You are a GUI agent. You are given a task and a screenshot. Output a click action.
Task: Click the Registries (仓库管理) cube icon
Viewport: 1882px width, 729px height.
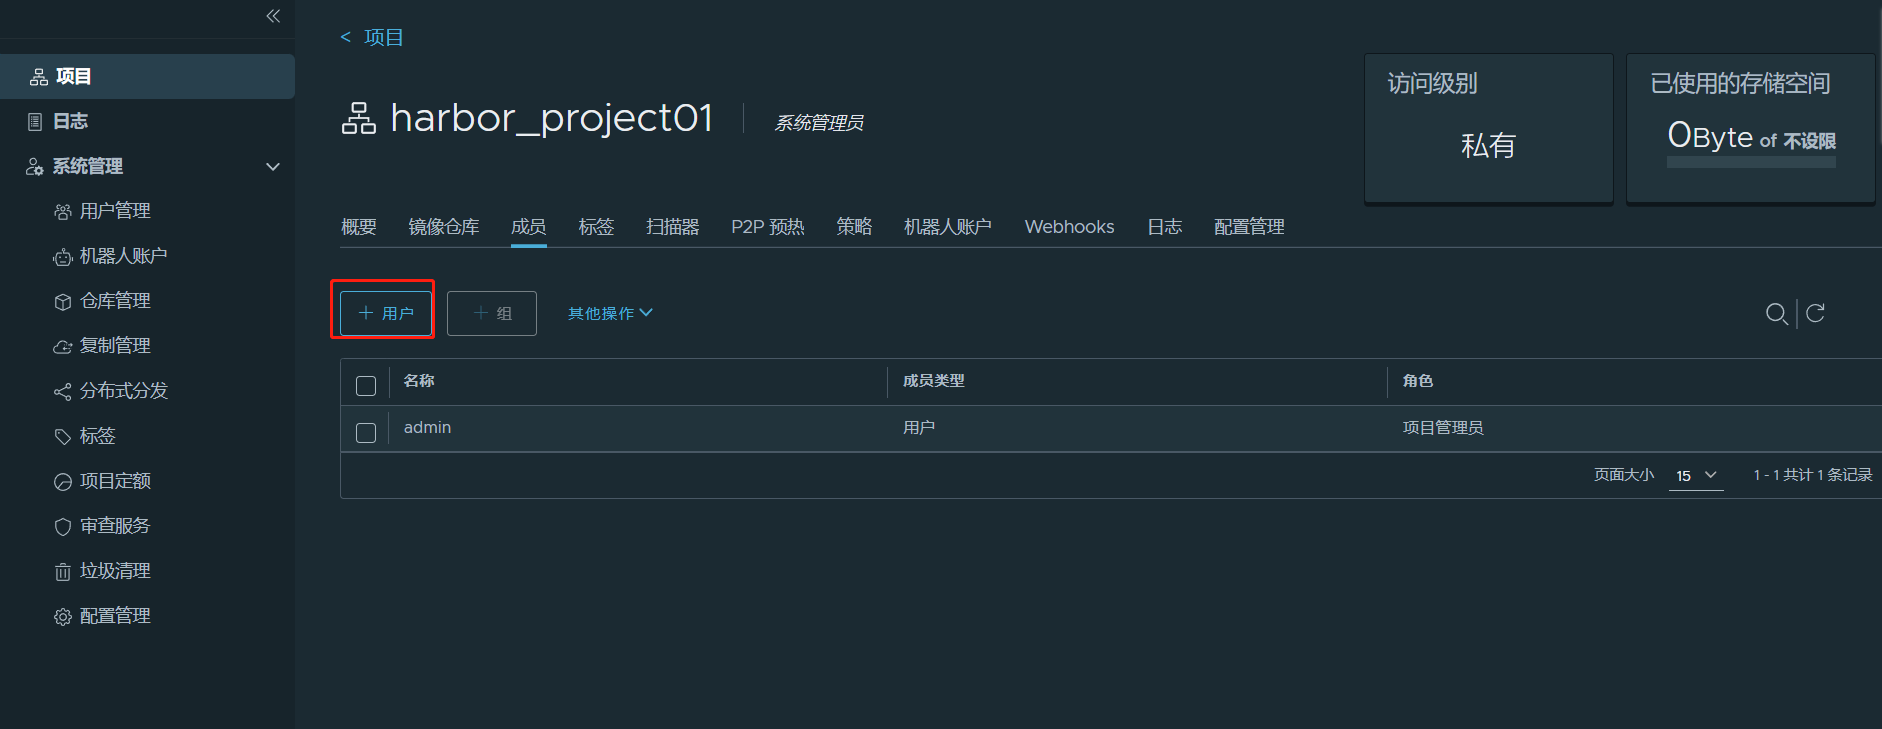tap(63, 302)
